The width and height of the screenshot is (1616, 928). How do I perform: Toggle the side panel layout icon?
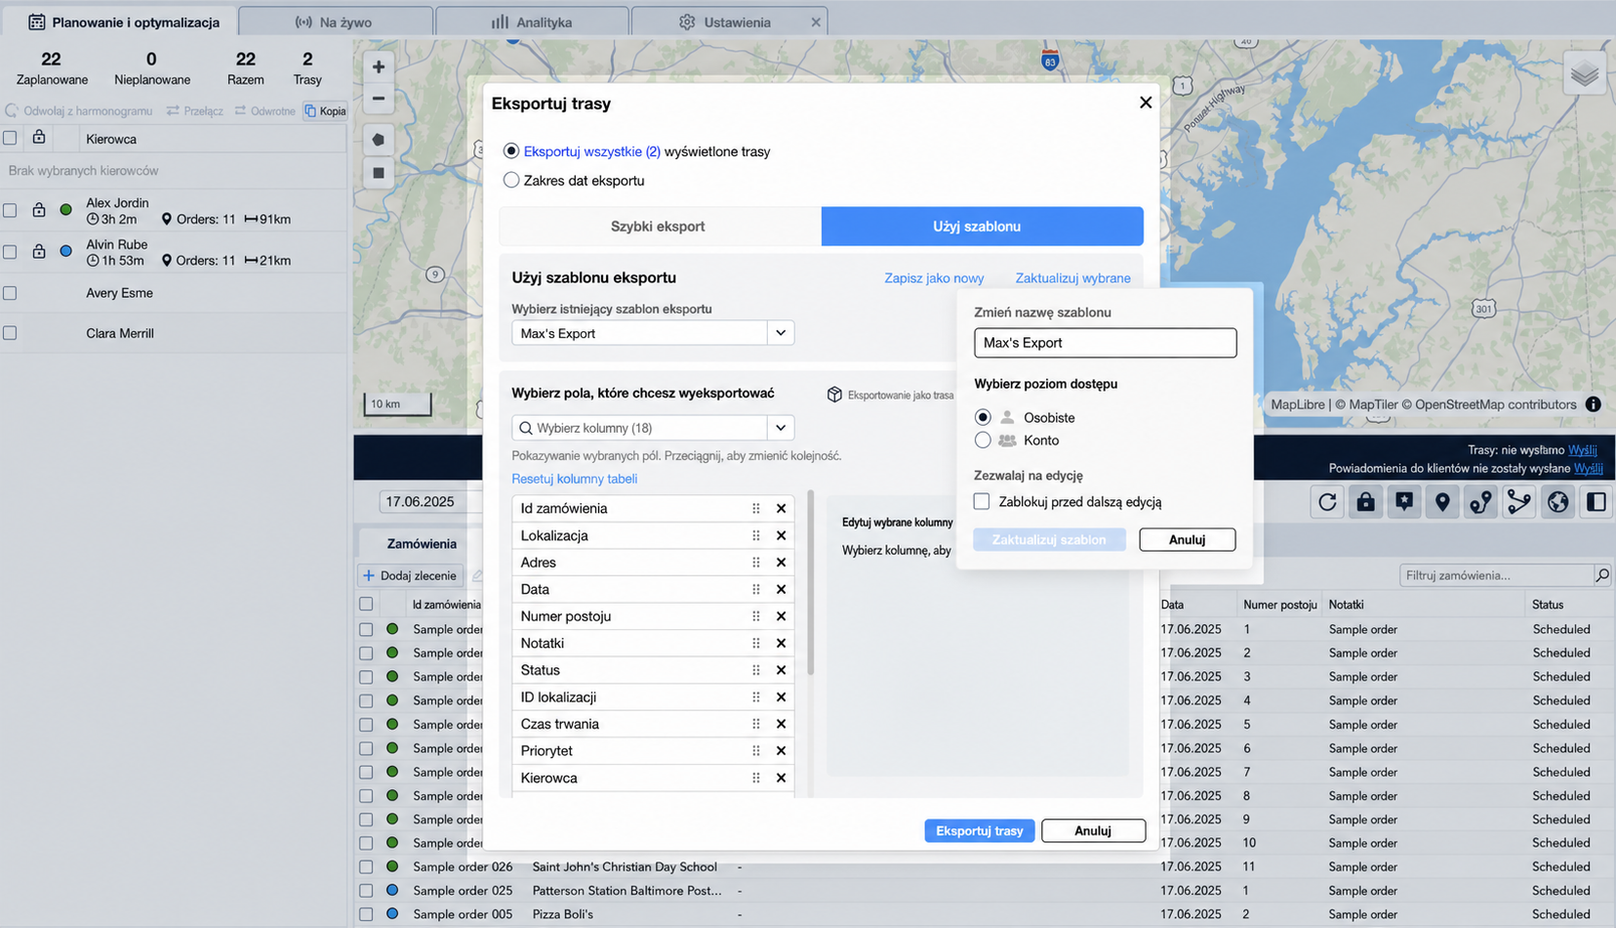(x=1596, y=502)
